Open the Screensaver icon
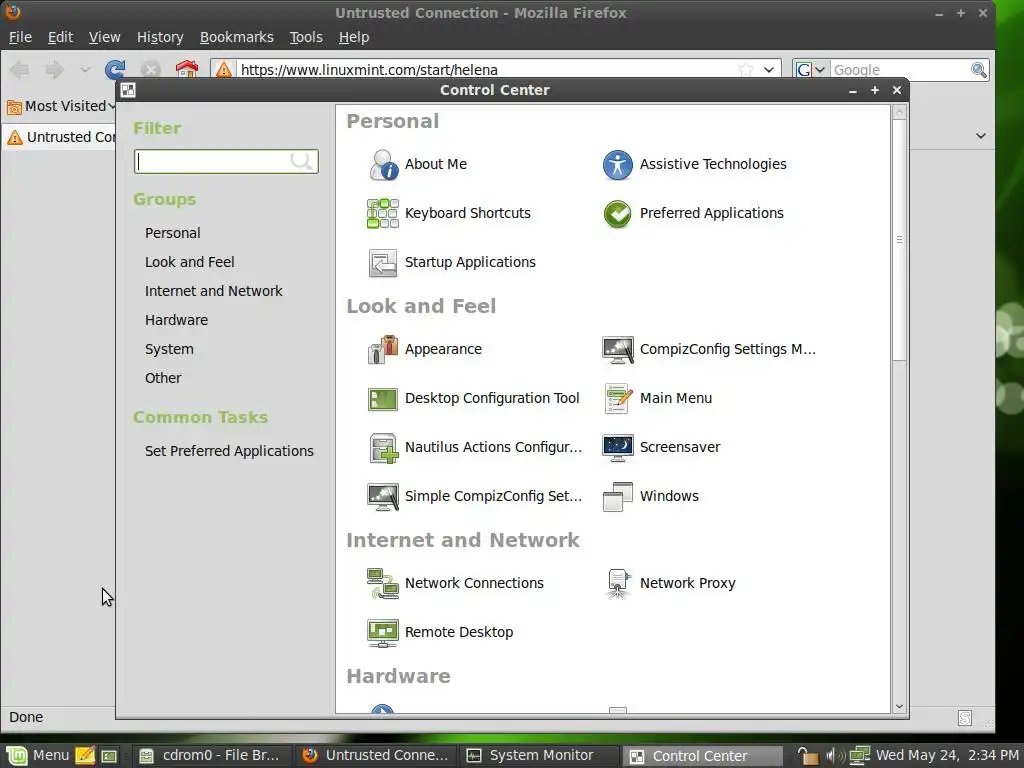The width and height of the screenshot is (1024, 768). tap(617, 447)
